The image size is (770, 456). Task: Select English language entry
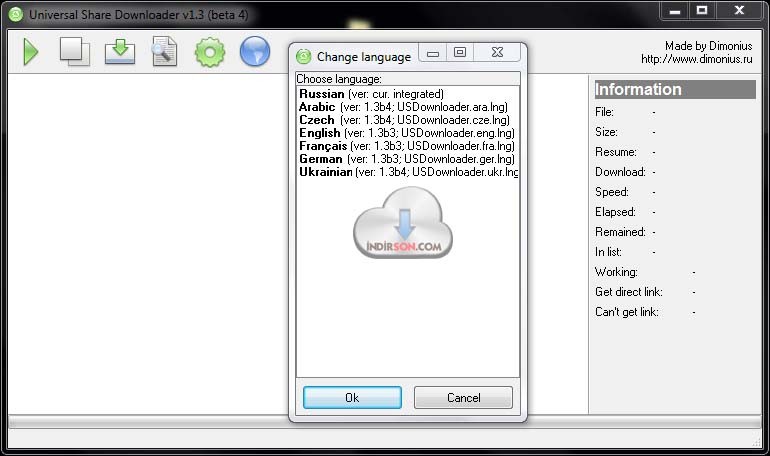tap(408, 133)
